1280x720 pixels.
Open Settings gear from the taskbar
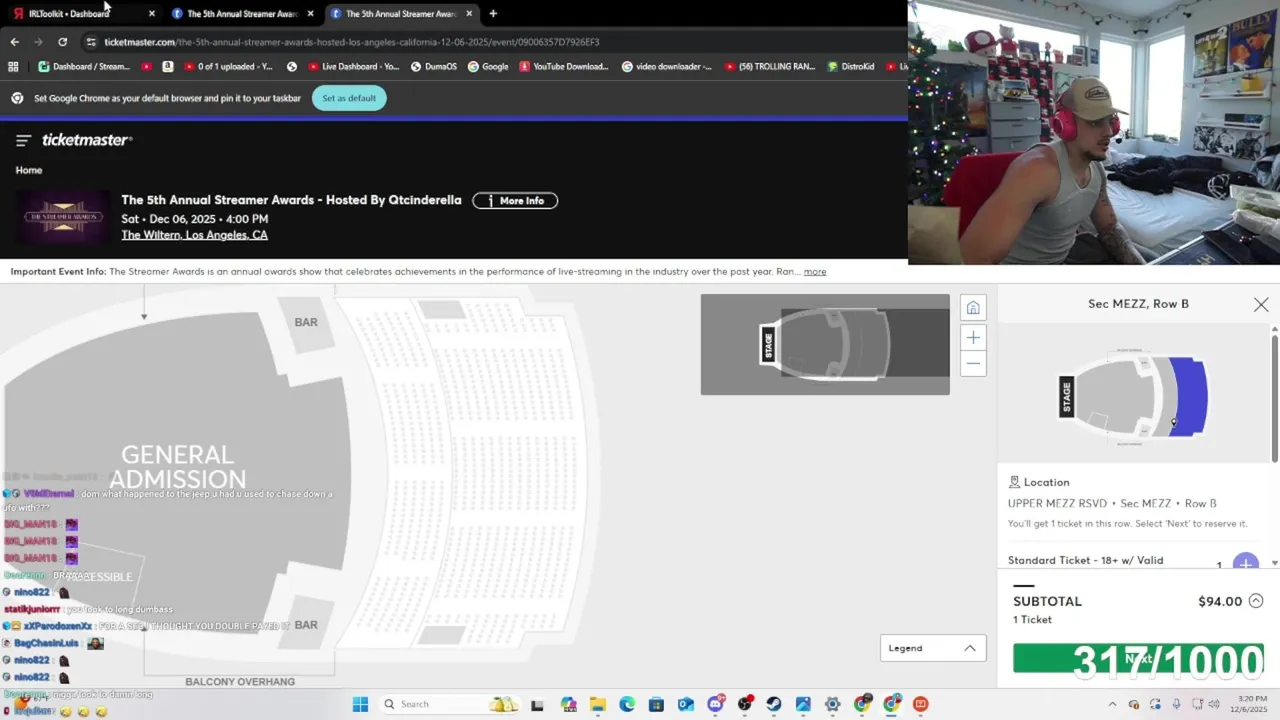(x=833, y=704)
